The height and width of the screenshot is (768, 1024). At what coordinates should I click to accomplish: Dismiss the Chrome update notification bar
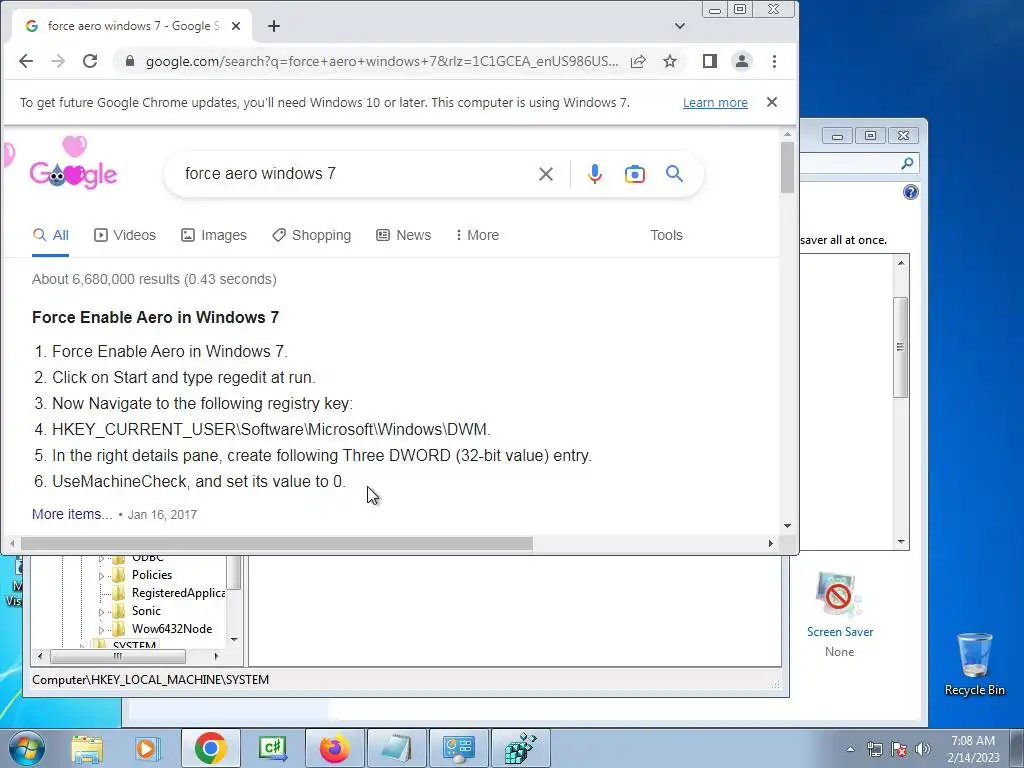[x=772, y=103]
